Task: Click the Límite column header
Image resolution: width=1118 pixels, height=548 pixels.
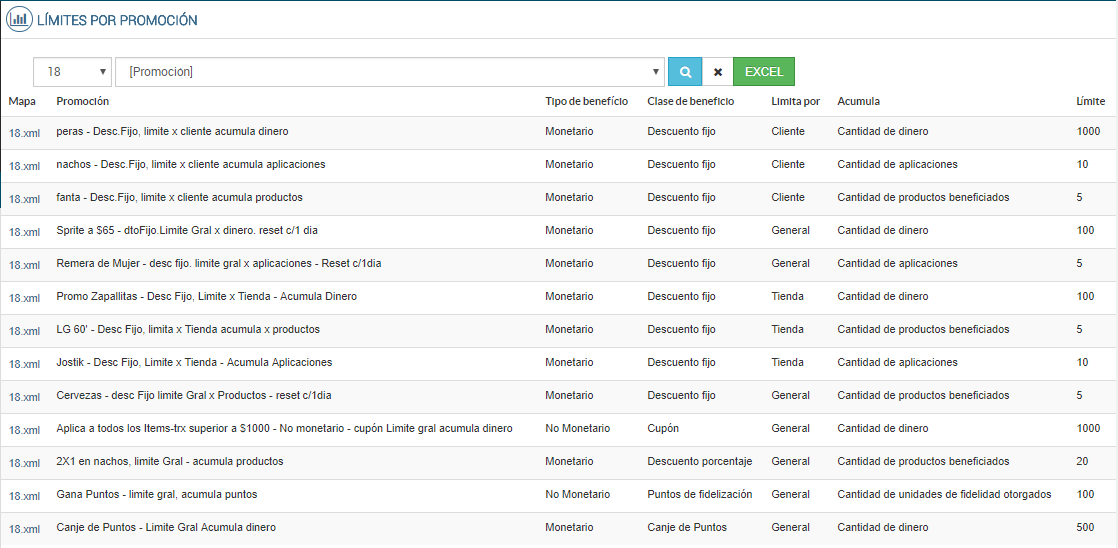Action: (x=1090, y=101)
